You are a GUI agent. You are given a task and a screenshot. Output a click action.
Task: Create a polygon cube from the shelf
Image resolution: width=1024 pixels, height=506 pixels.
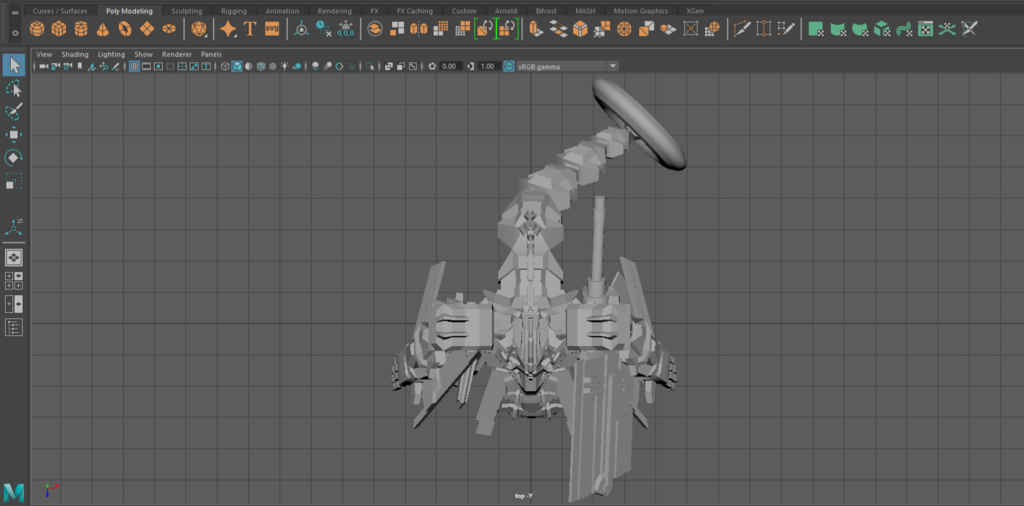[x=59, y=29]
